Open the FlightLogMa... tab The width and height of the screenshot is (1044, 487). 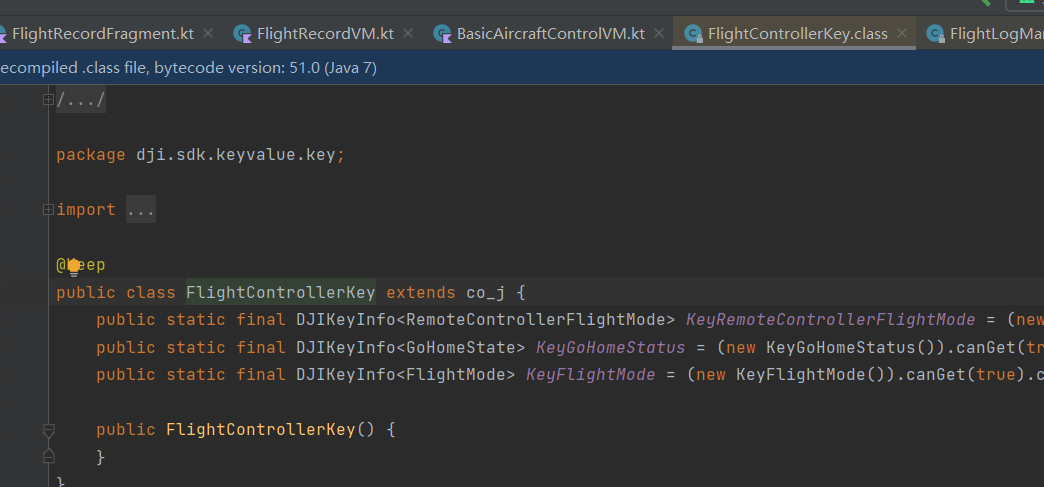click(x=985, y=33)
